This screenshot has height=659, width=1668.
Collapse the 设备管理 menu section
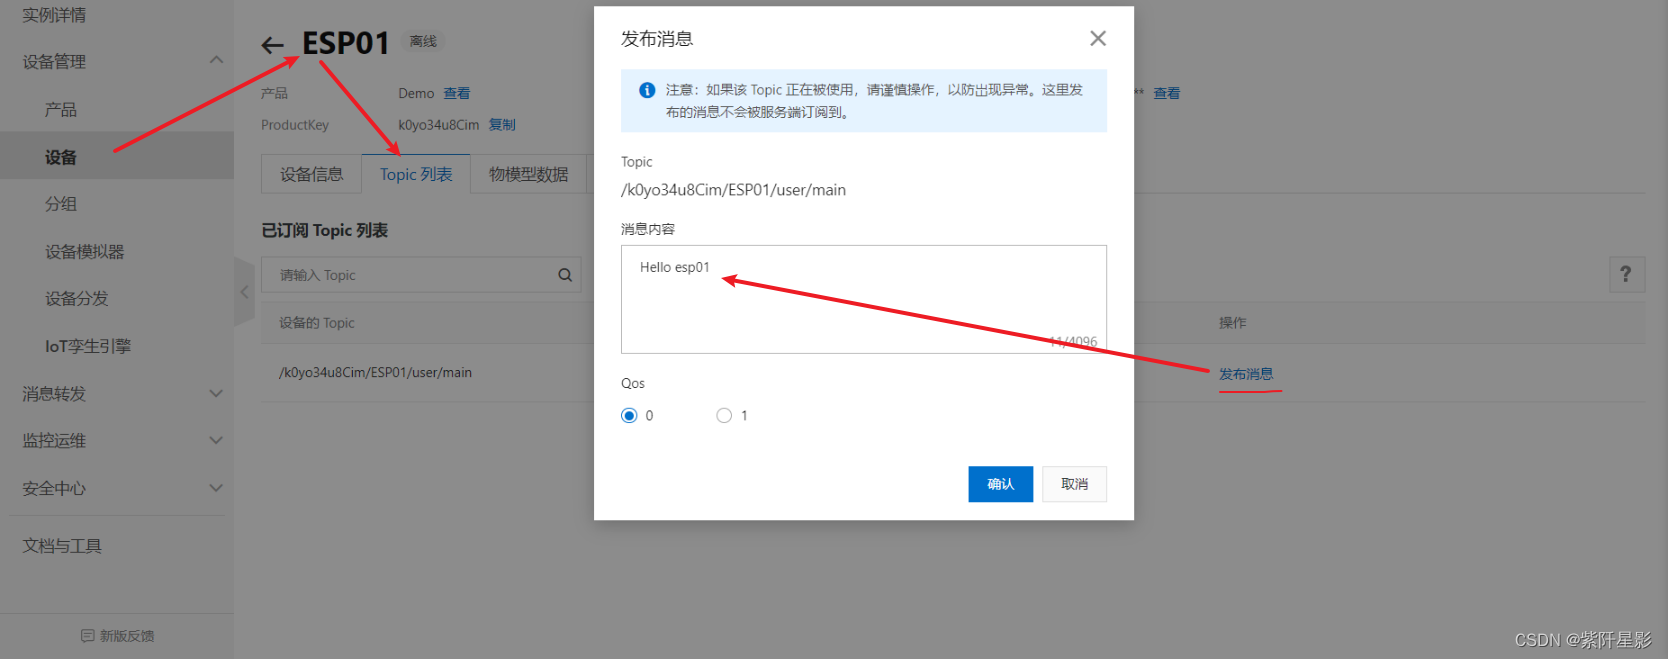pyautogui.click(x=216, y=61)
